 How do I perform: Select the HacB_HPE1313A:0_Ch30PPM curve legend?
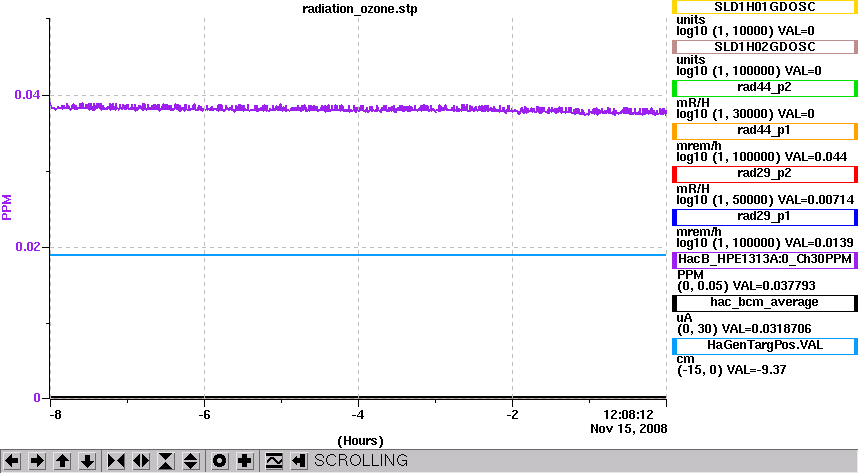coord(764,259)
